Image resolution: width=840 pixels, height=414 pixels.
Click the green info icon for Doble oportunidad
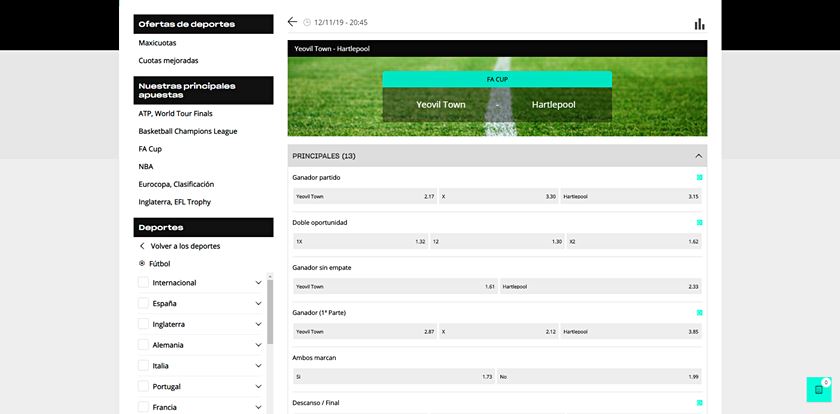tap(699, 222)
